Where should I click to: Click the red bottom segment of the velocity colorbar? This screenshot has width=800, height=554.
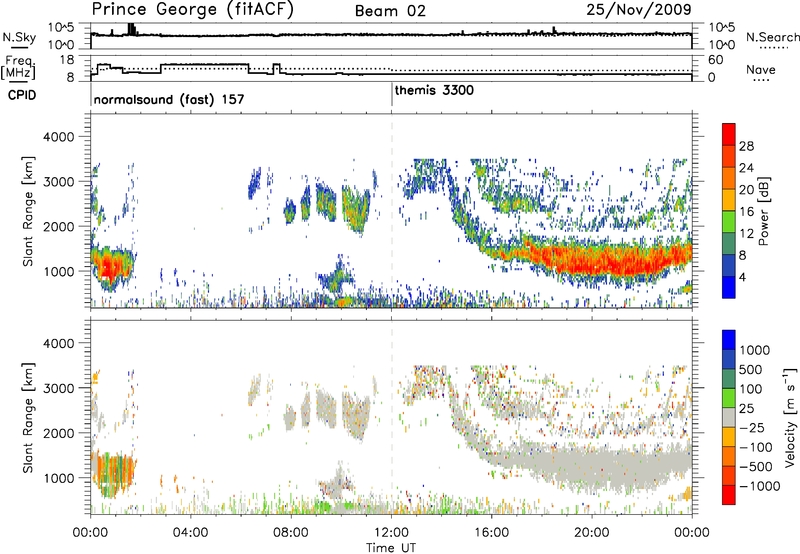[x=729, y=495]
